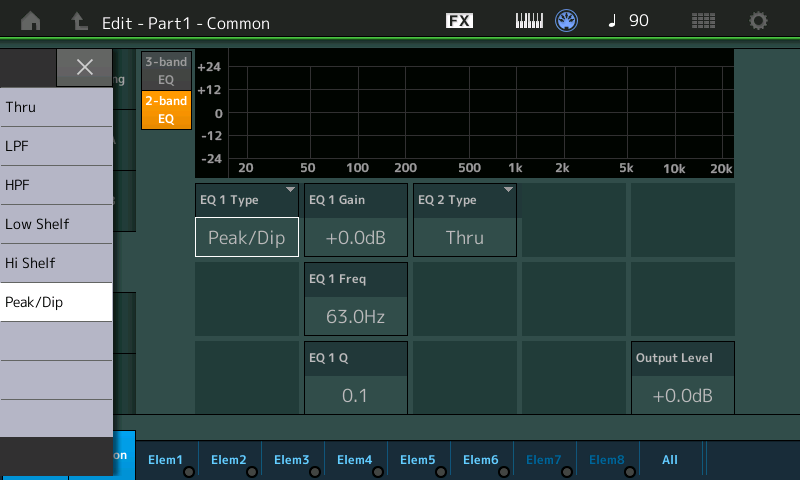Choose Low Shelf from the list
800x480 pixels.
56,224
